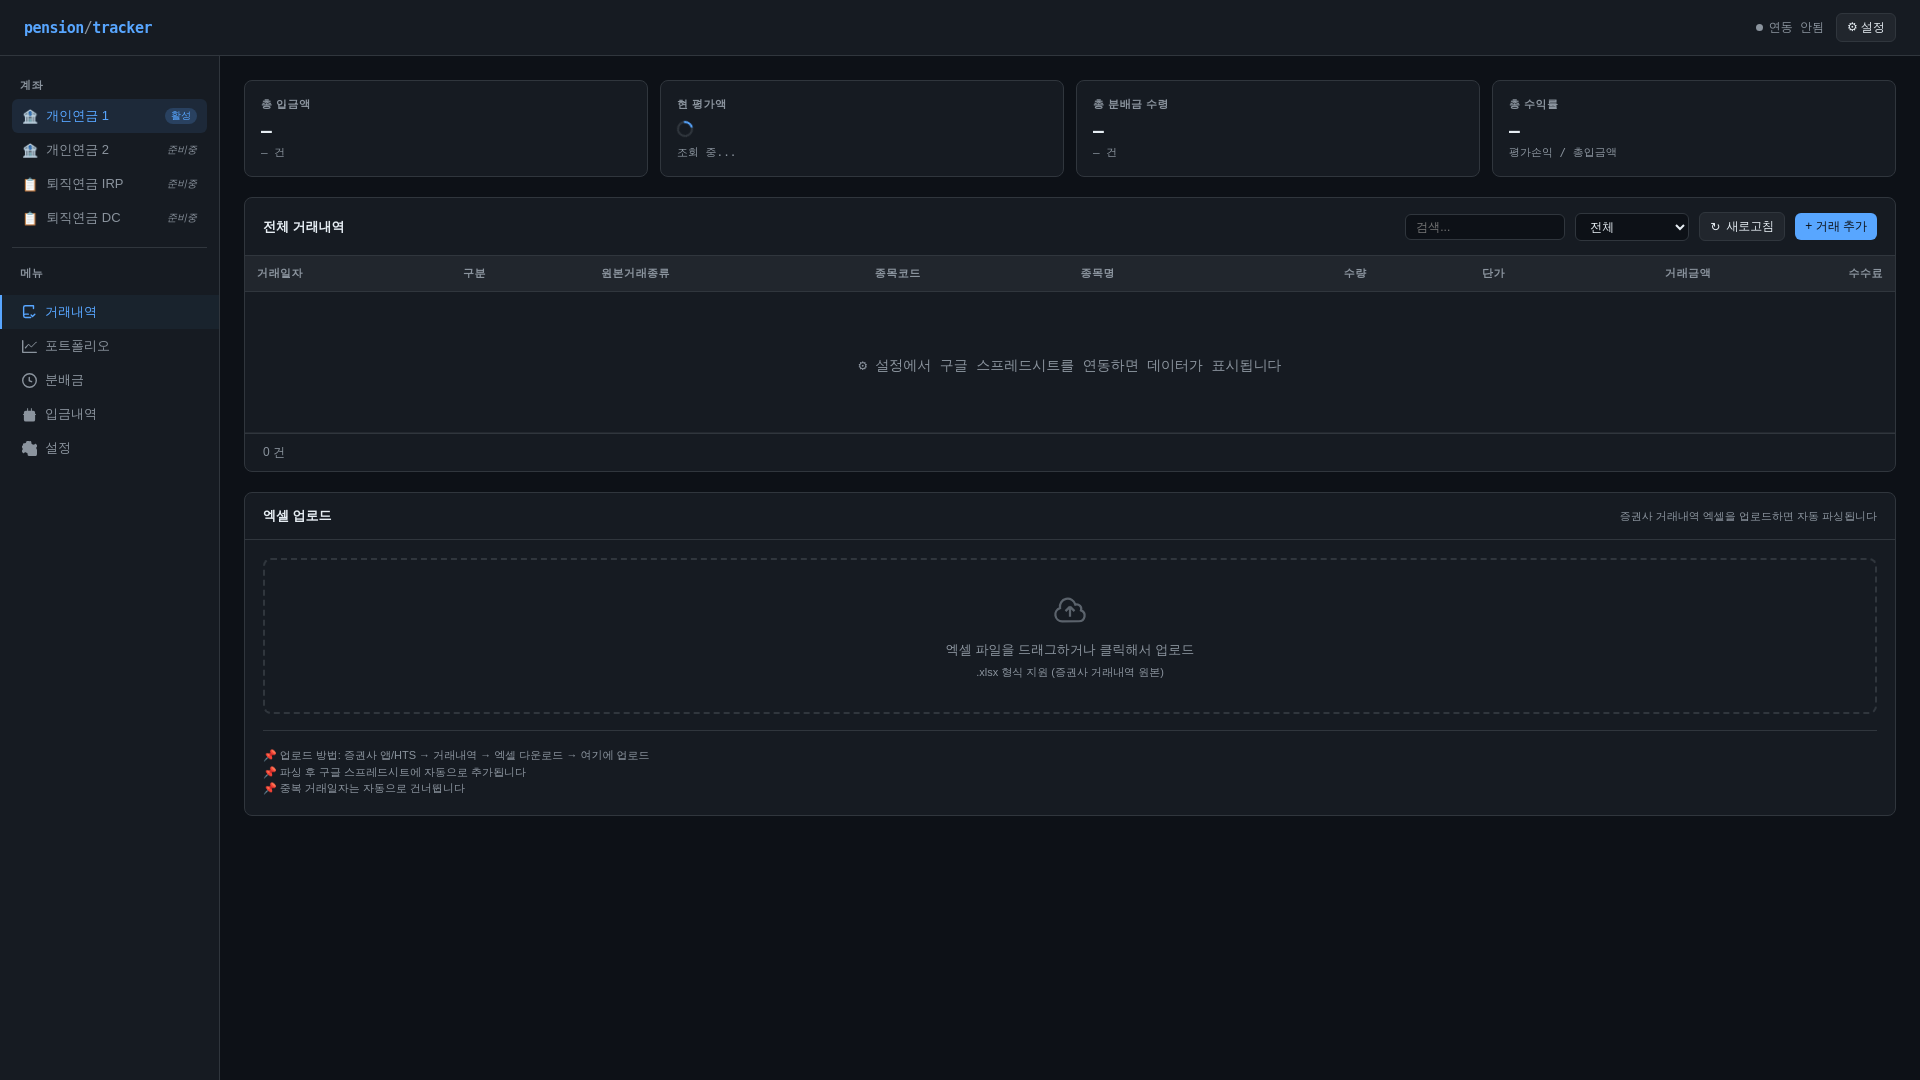This screenshot has width=1920, height=1080.
Task: Open the 전체 filter dropdown
Action: (1631, 227)
